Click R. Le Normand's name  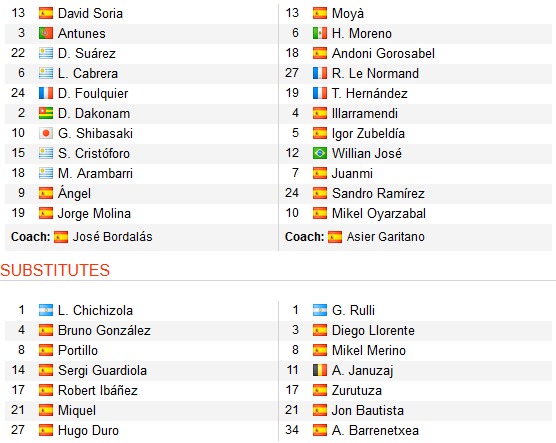pyautogui.click(x=375, y=73)
